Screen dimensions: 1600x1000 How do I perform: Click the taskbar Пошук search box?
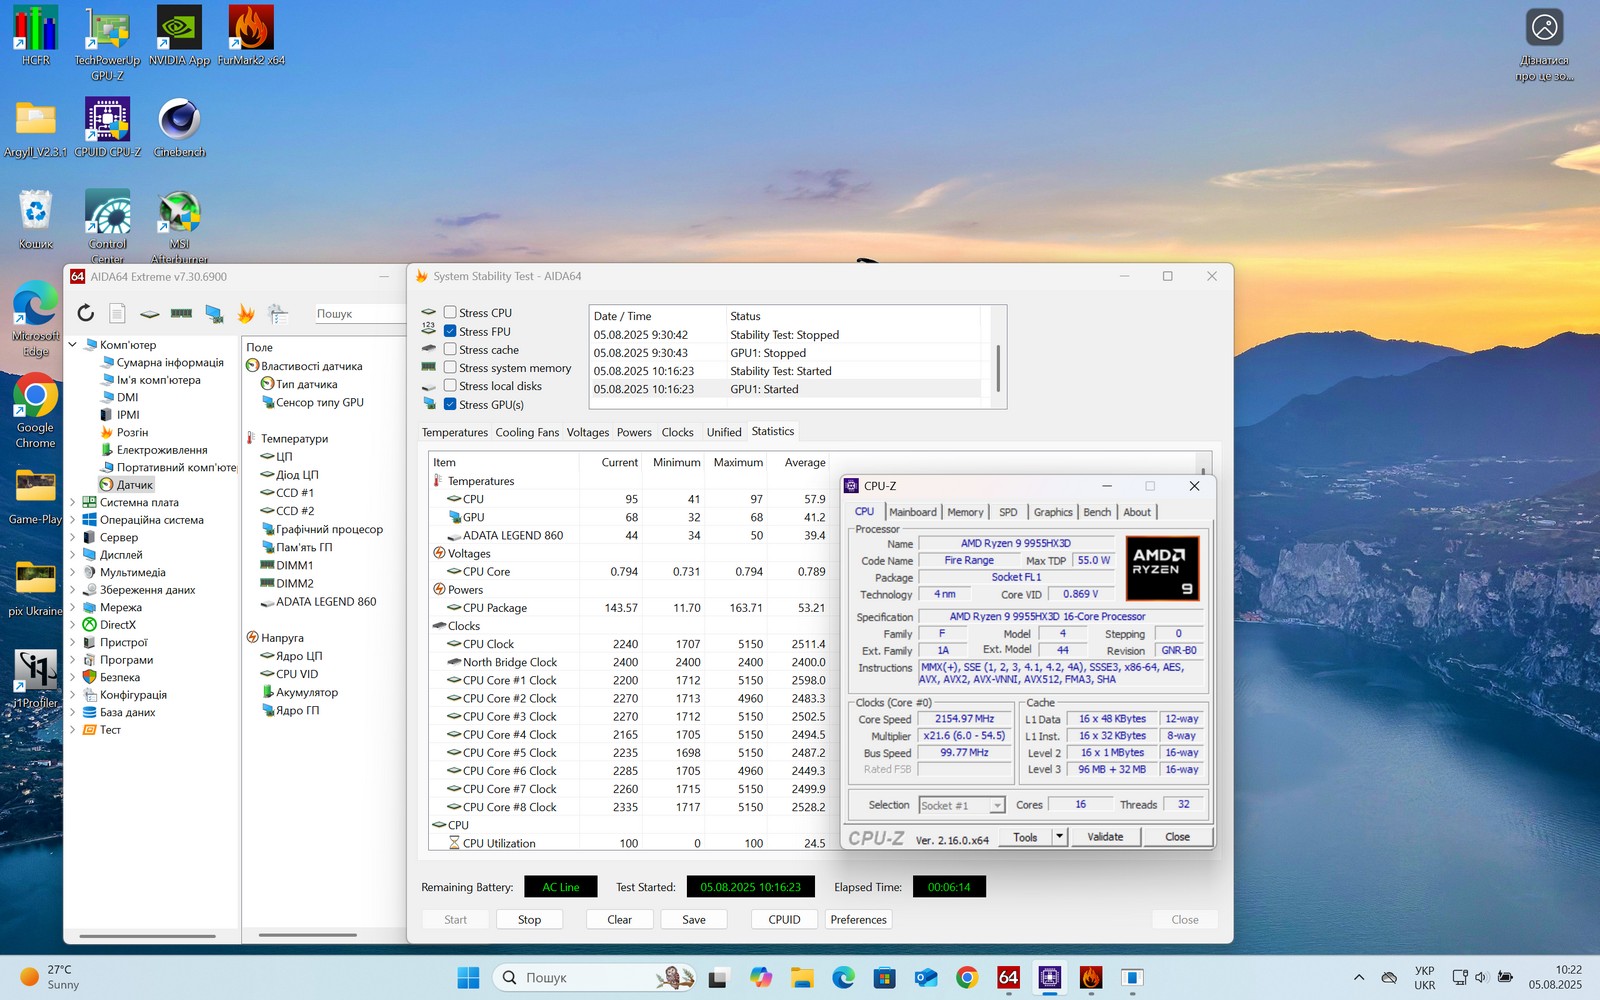[x=597, y=977]
